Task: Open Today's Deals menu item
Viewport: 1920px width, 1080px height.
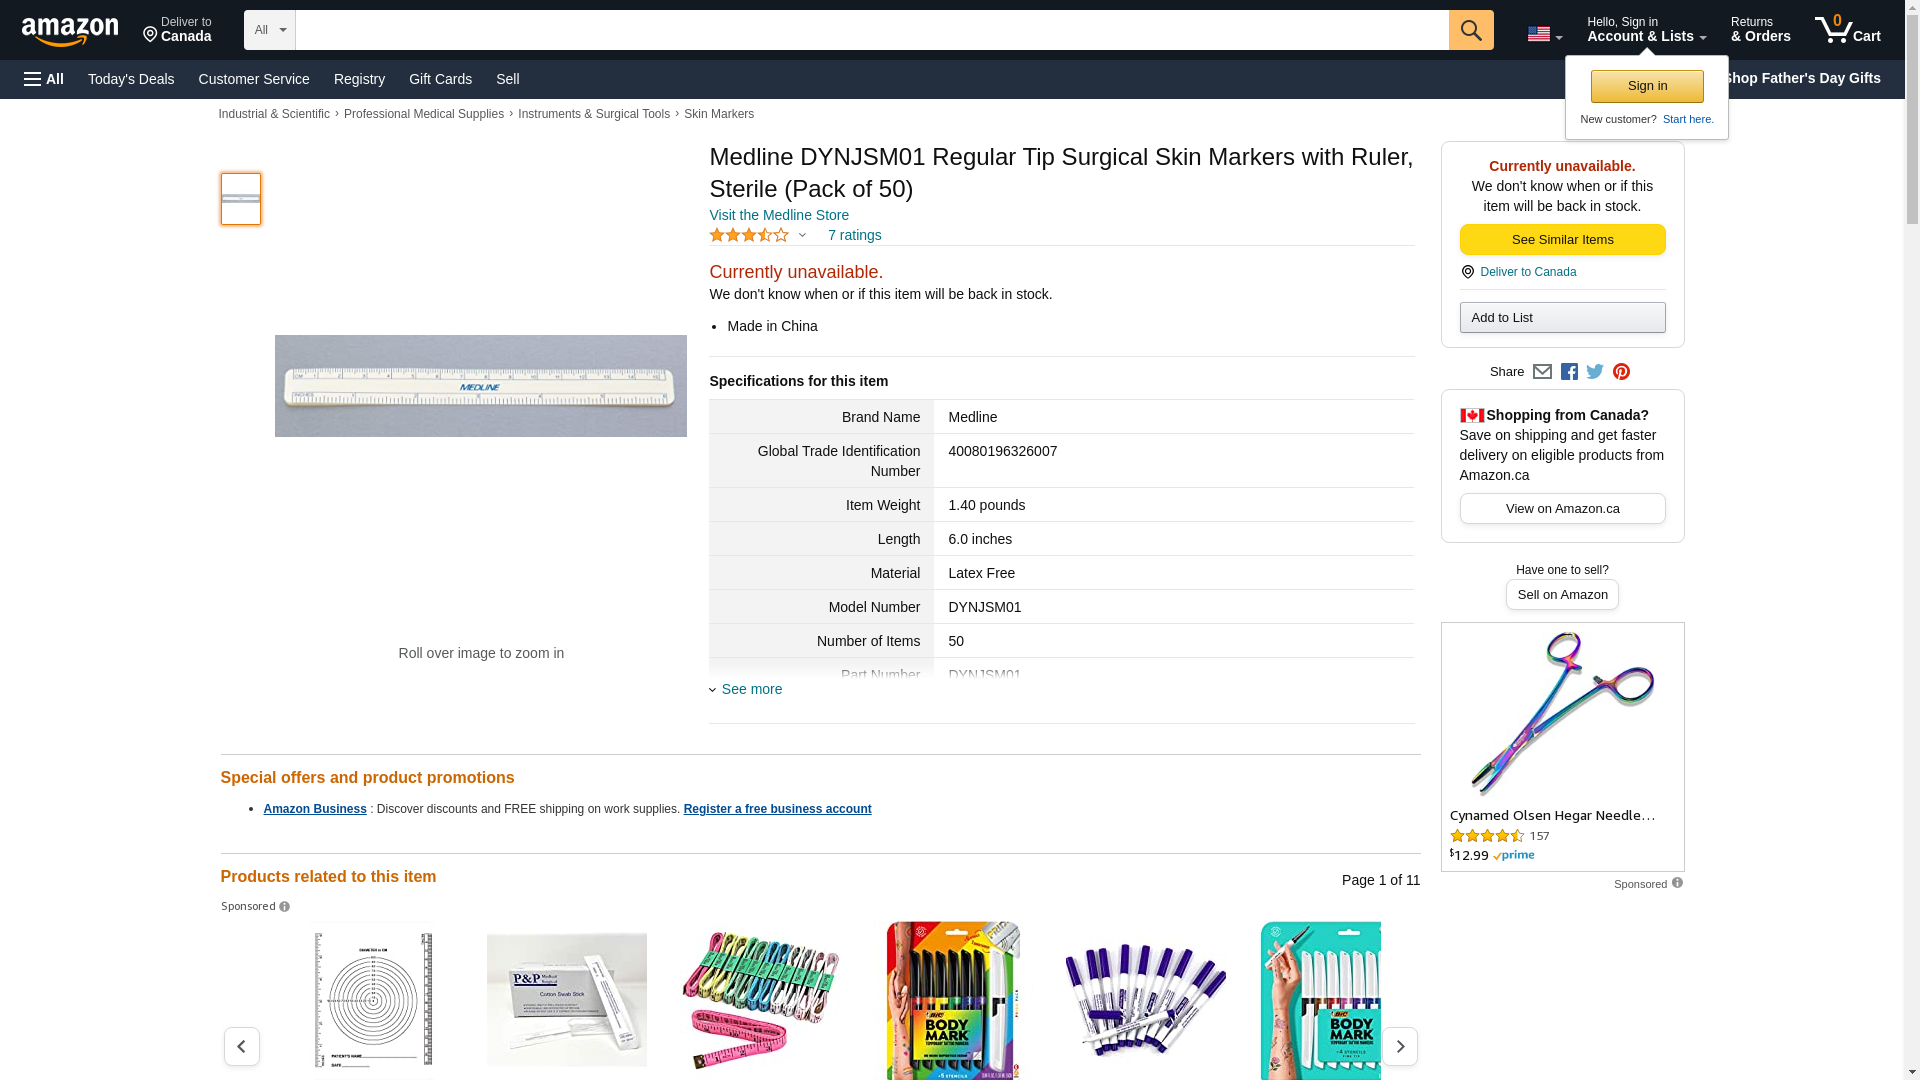Action: (131, 79)
